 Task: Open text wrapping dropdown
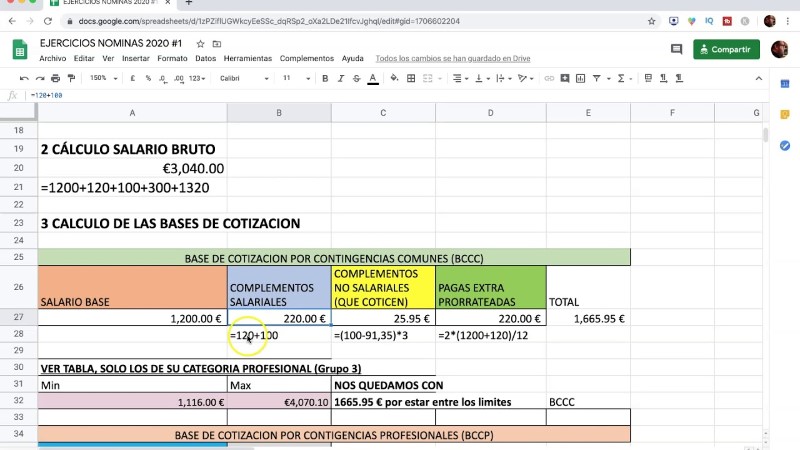(x=503, y=79)
